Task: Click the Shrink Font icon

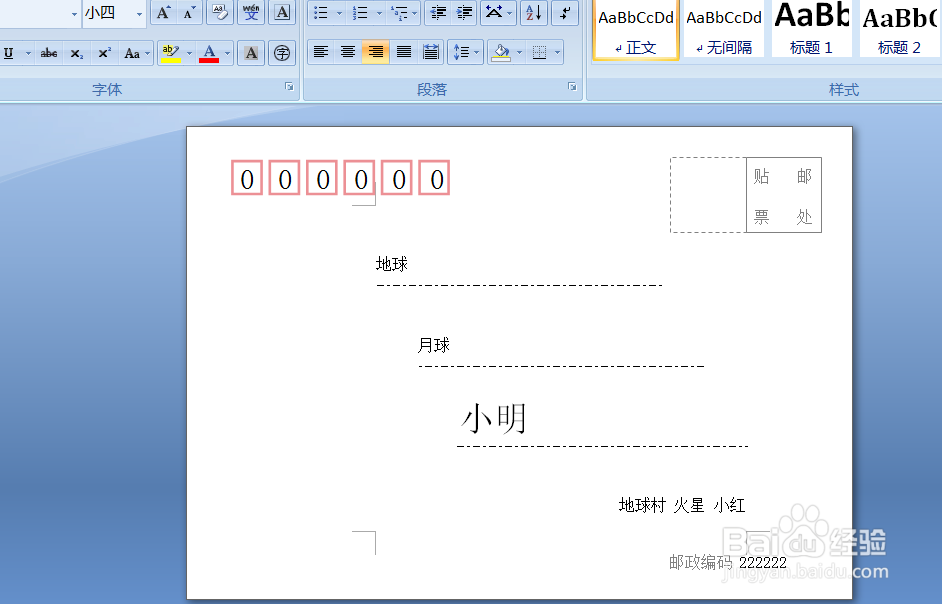Action: [x=188, y=13]
